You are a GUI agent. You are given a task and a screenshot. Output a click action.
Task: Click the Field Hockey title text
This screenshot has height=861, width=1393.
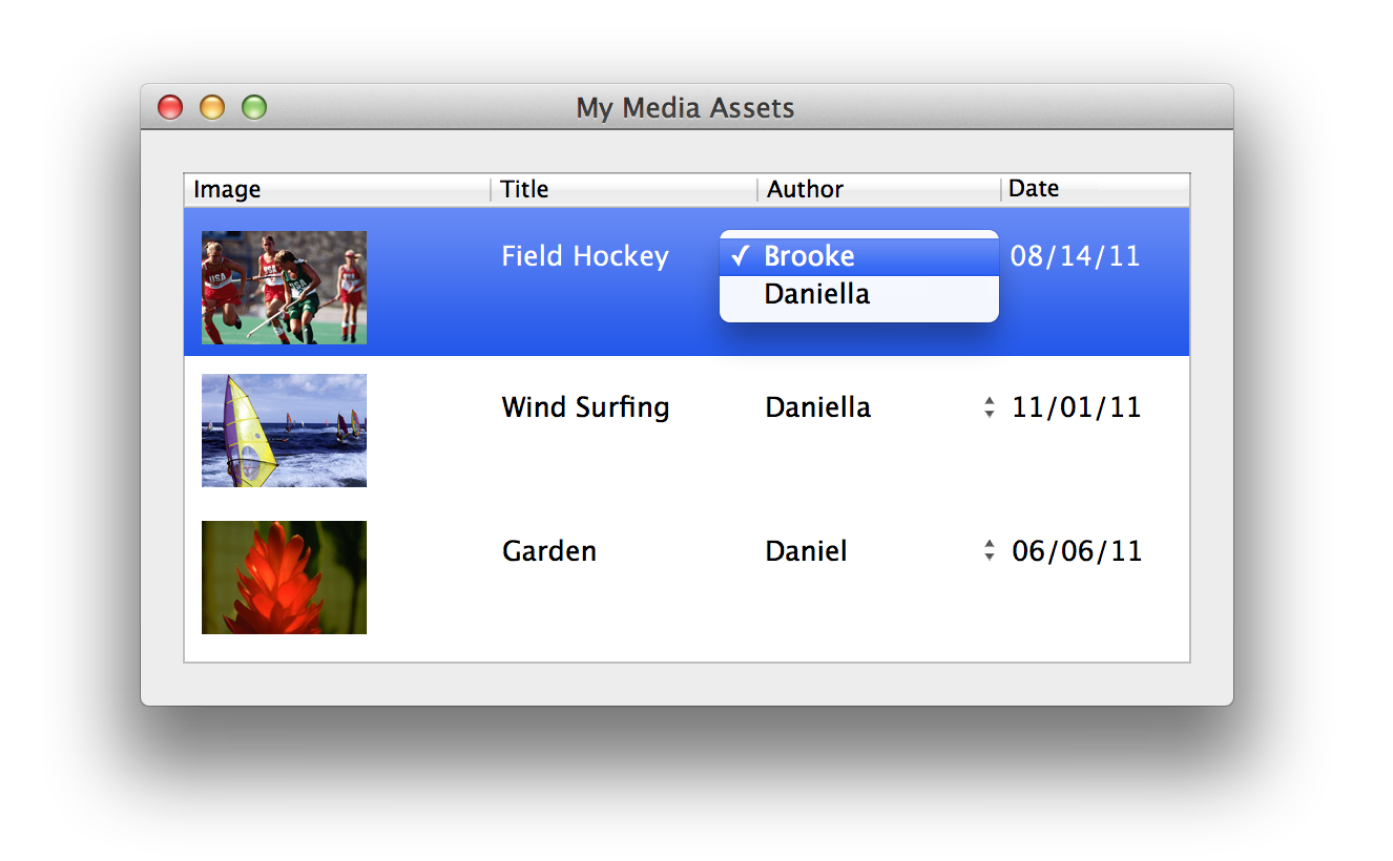tap(585, 257)
